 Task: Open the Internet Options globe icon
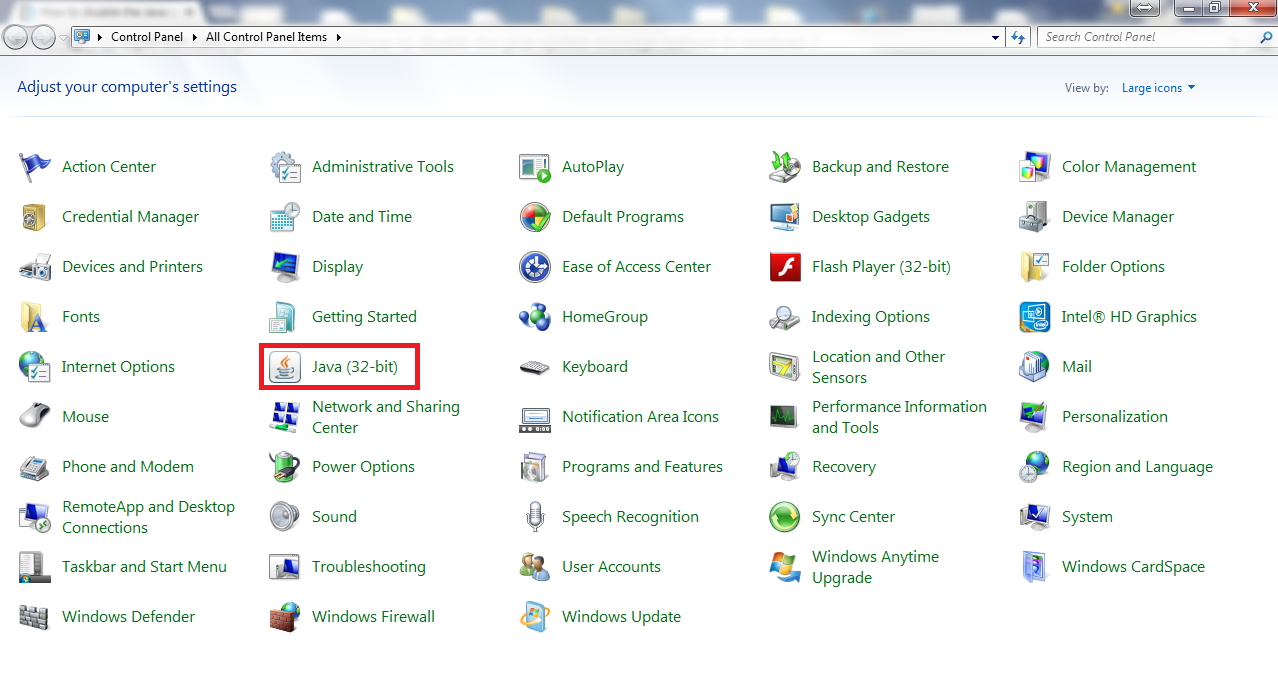click(35, 367)
